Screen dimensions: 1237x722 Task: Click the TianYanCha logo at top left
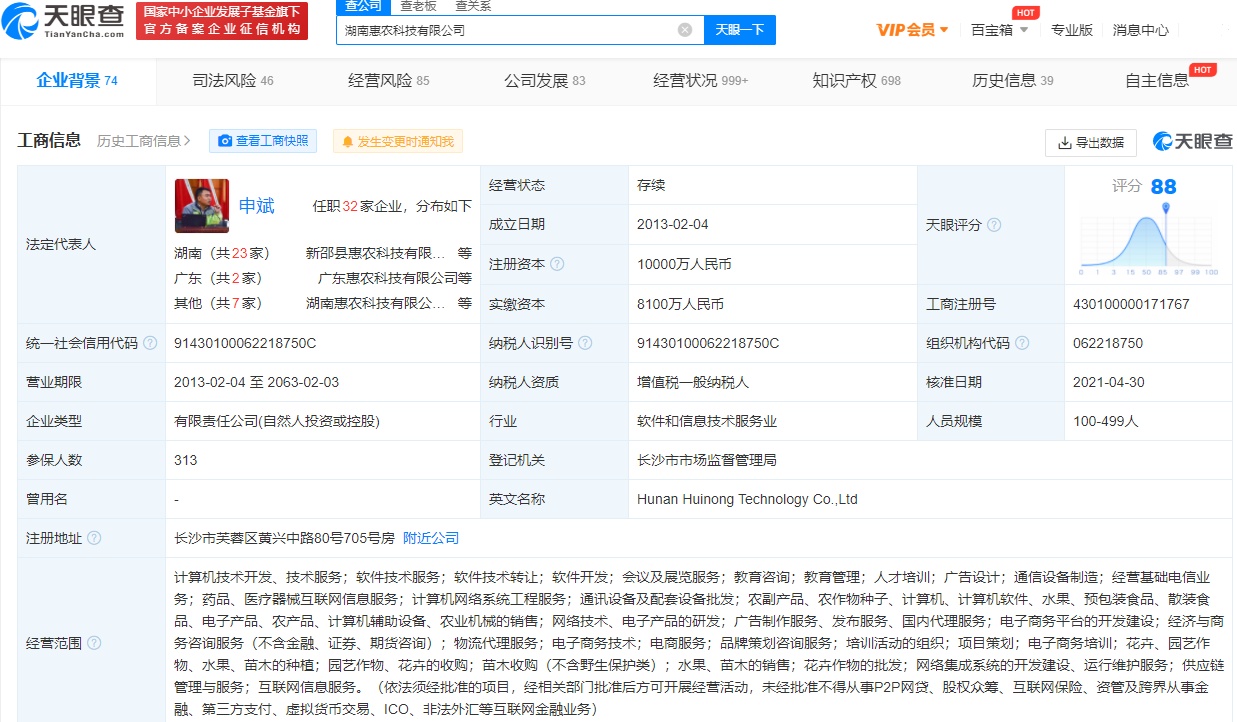click(x=65, y=20)
